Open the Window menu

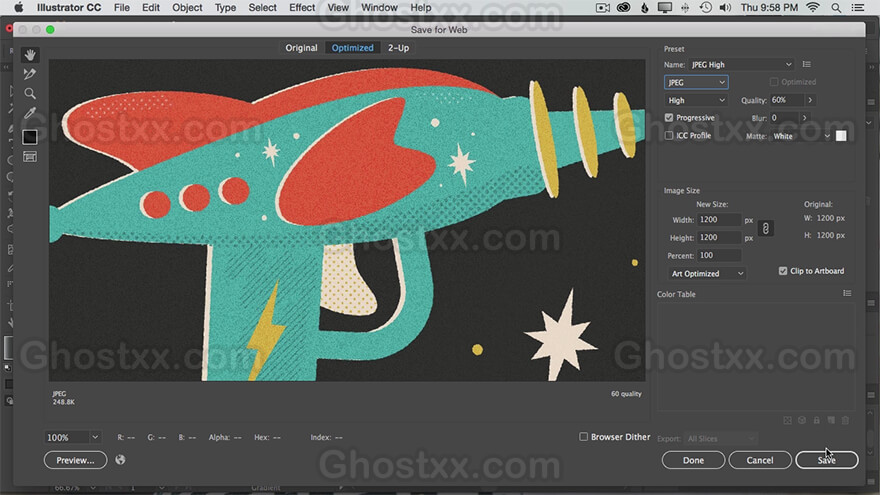click(379, 7)
